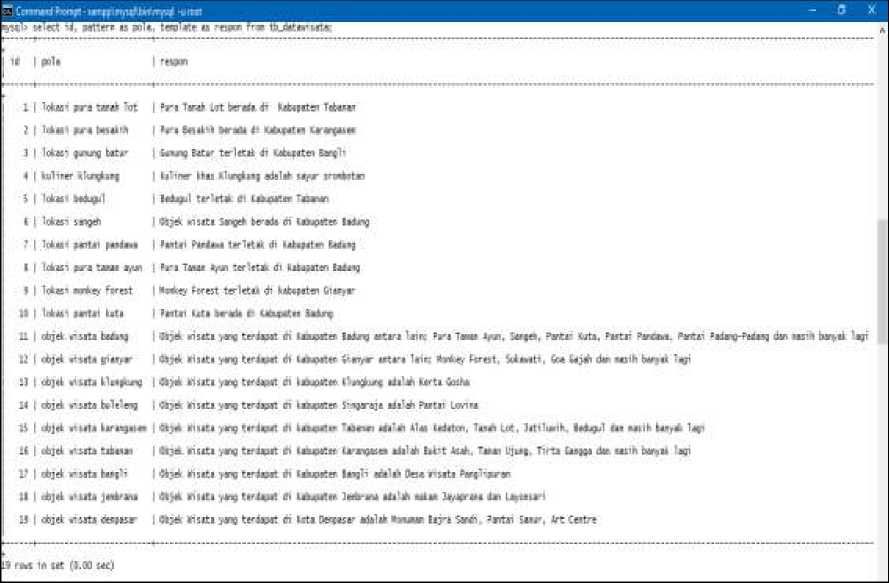Click 'lokasi pura tanah lot' in row 1
The image size is (889, 583).
click(89, 107)
